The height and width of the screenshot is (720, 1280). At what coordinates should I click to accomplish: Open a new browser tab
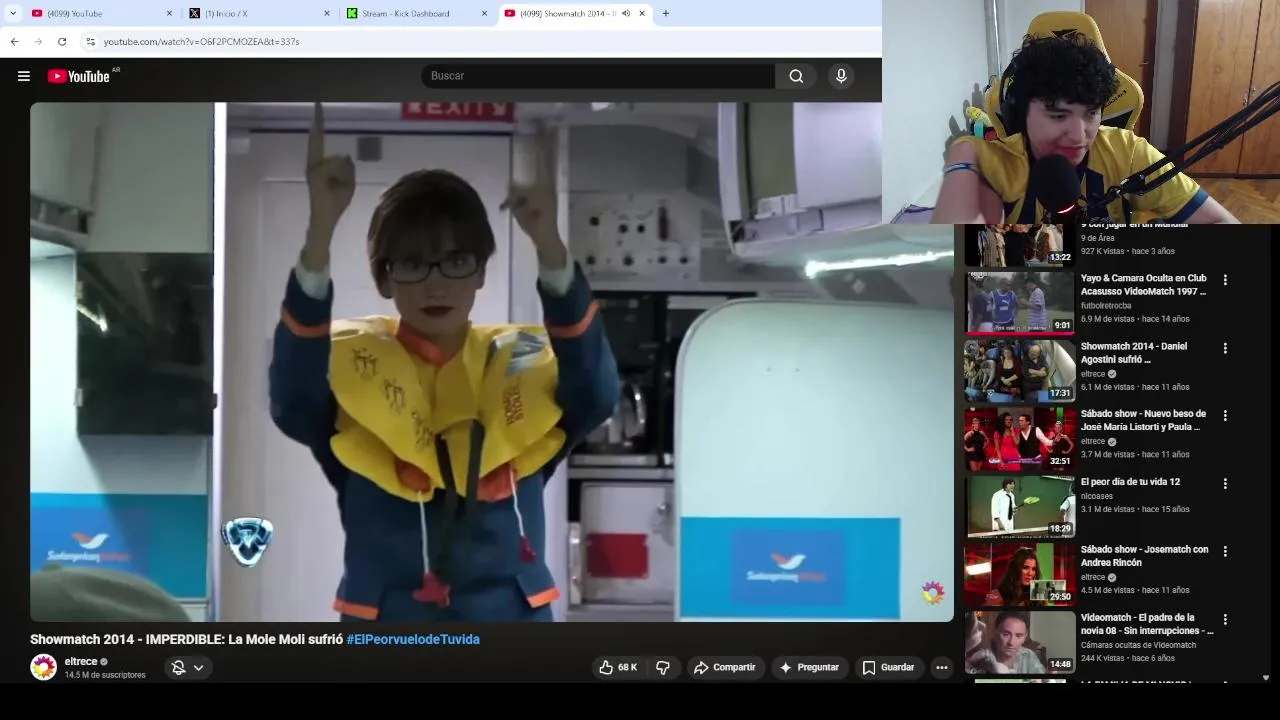pyautogui.click(x=666, y=13)
